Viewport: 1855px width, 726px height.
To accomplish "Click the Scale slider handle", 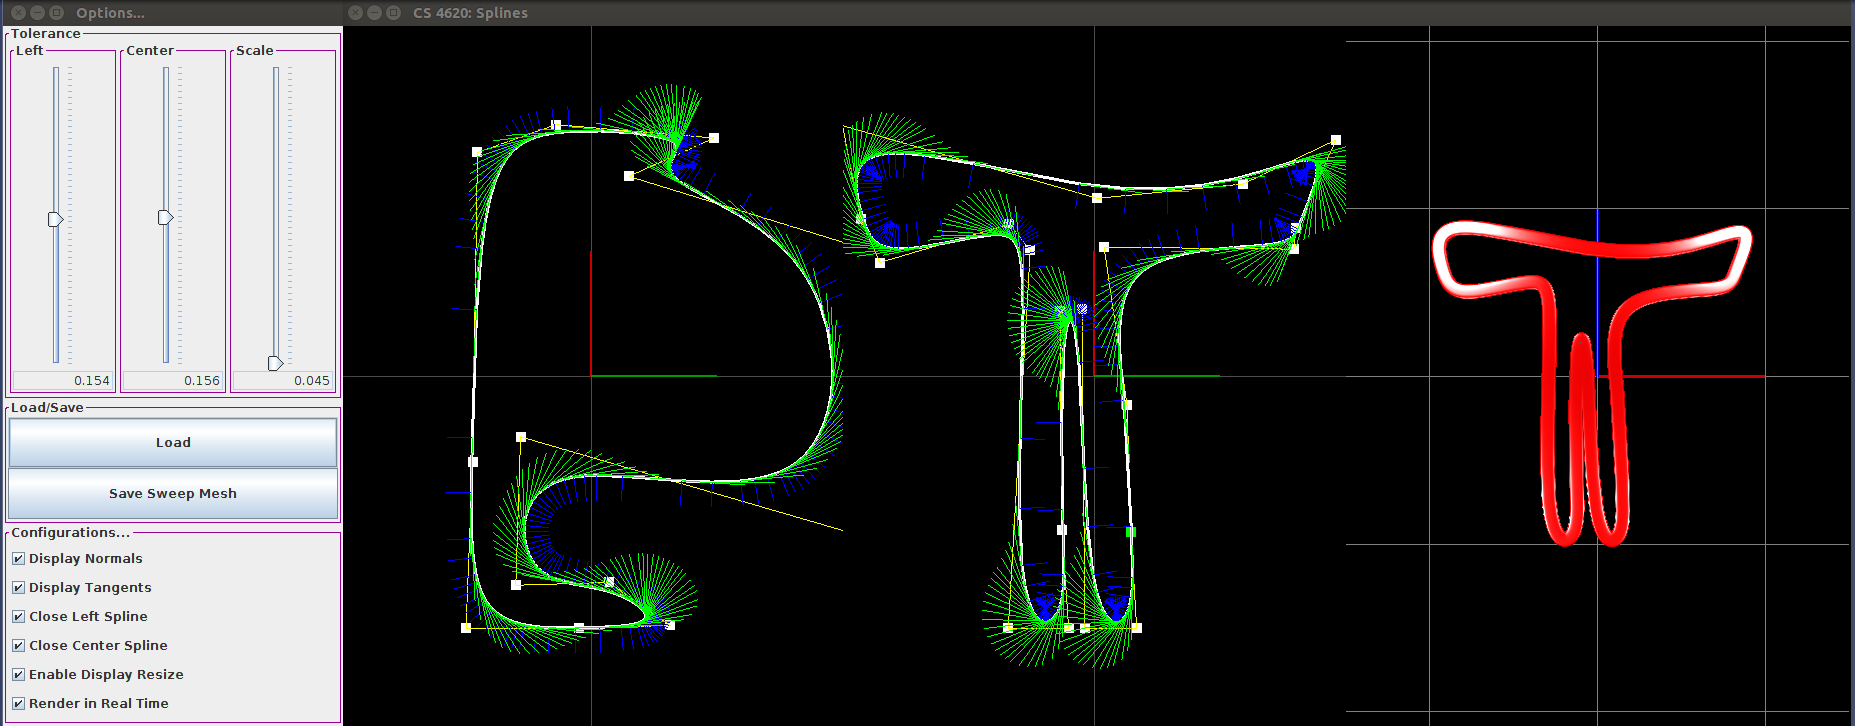I will pos(276,363).
